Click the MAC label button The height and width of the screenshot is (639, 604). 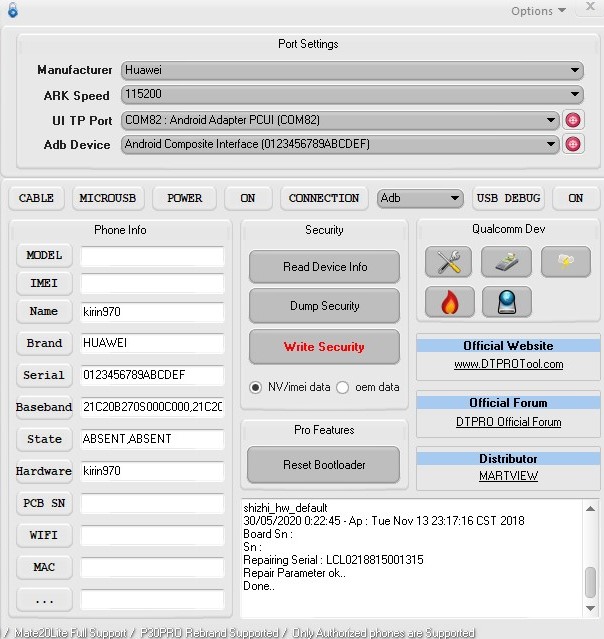[x=44, y=567]
